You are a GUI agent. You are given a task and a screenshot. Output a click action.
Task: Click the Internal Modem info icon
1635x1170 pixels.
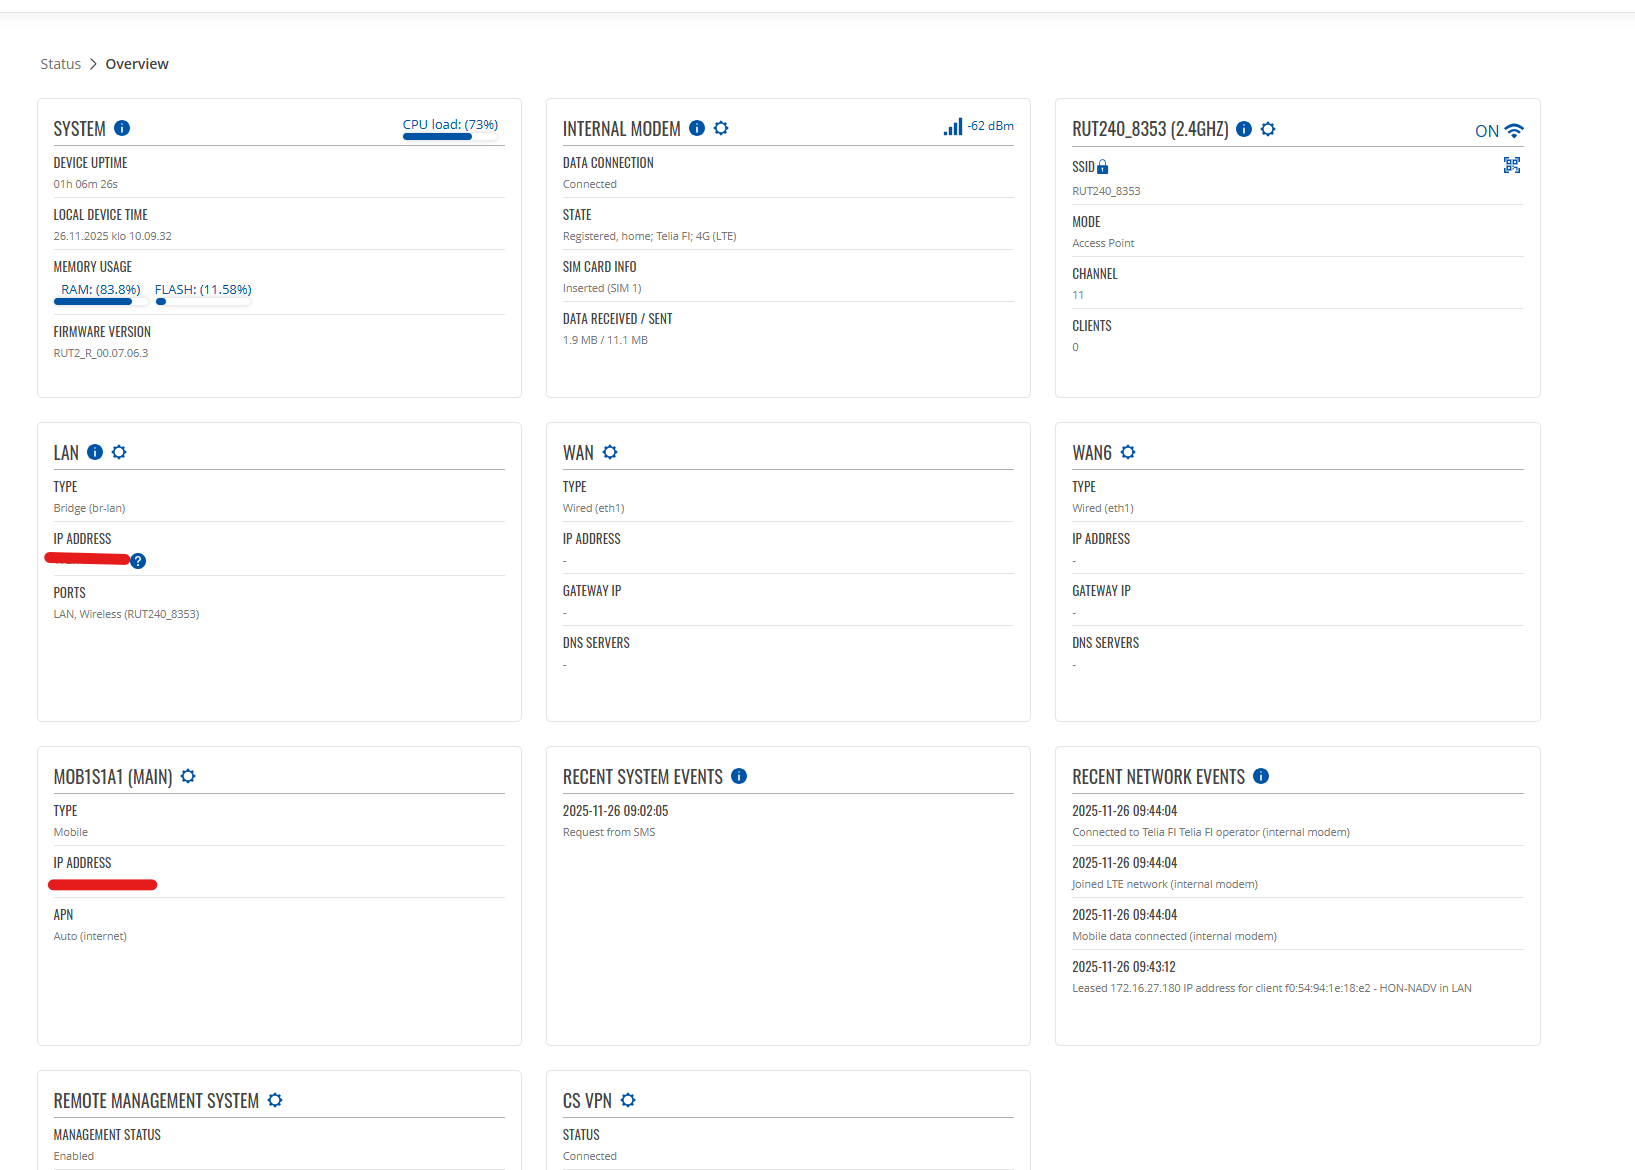click(x=697, y=128)
